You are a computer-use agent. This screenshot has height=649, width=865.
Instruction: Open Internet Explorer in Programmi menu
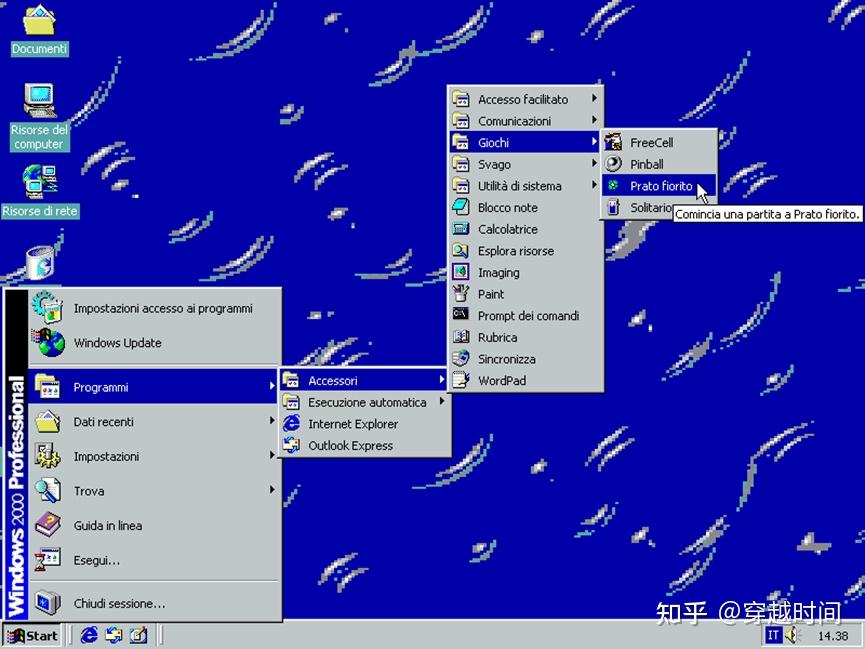(364, 424)
